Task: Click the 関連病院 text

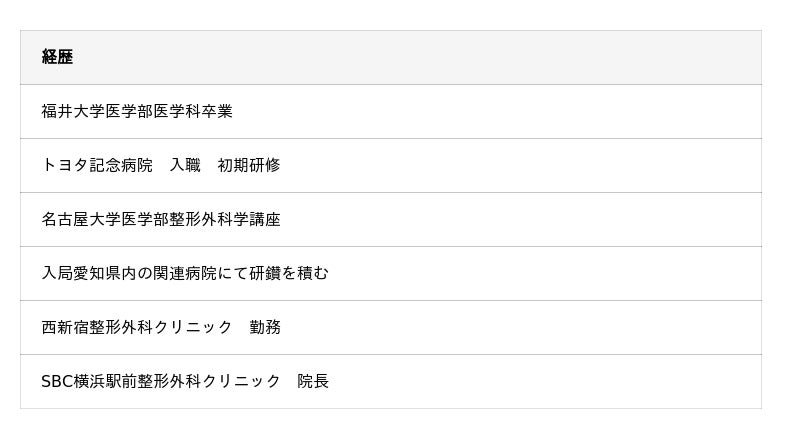Action: [x=185, y=273]
